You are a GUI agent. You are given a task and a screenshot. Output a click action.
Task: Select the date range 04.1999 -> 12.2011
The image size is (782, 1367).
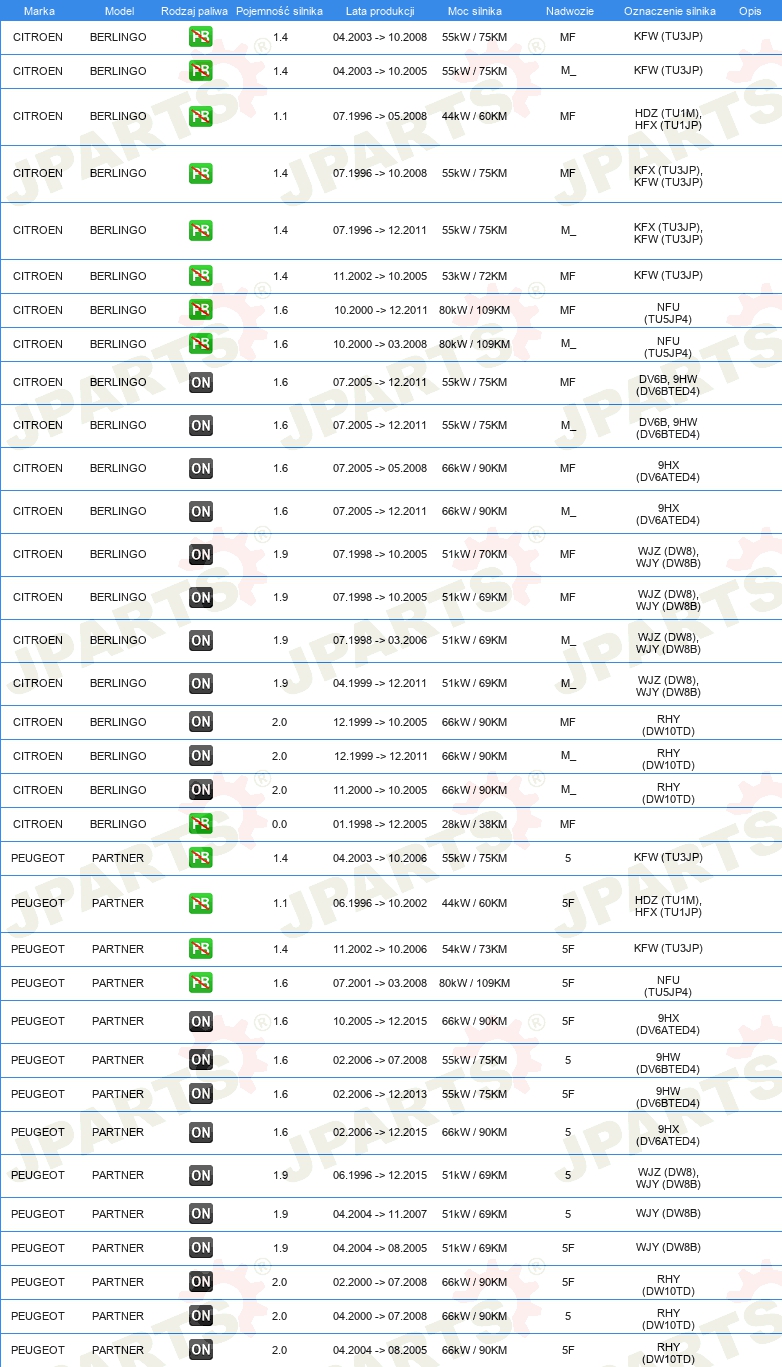tap(380, 683)
